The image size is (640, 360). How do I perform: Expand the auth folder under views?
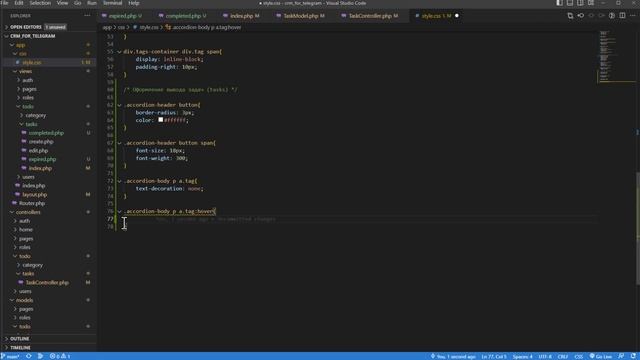pos(48,80)
